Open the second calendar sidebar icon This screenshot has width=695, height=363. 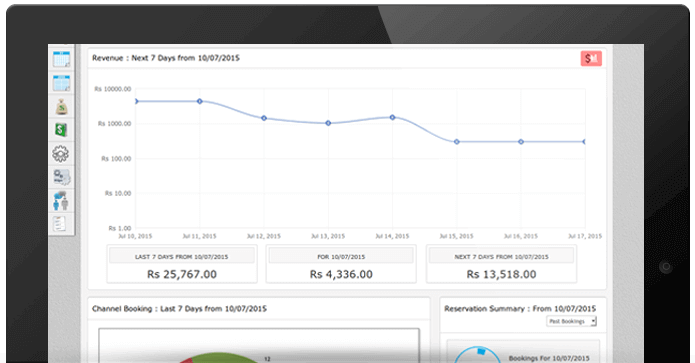pyautogui.click(x=61, y=83)
